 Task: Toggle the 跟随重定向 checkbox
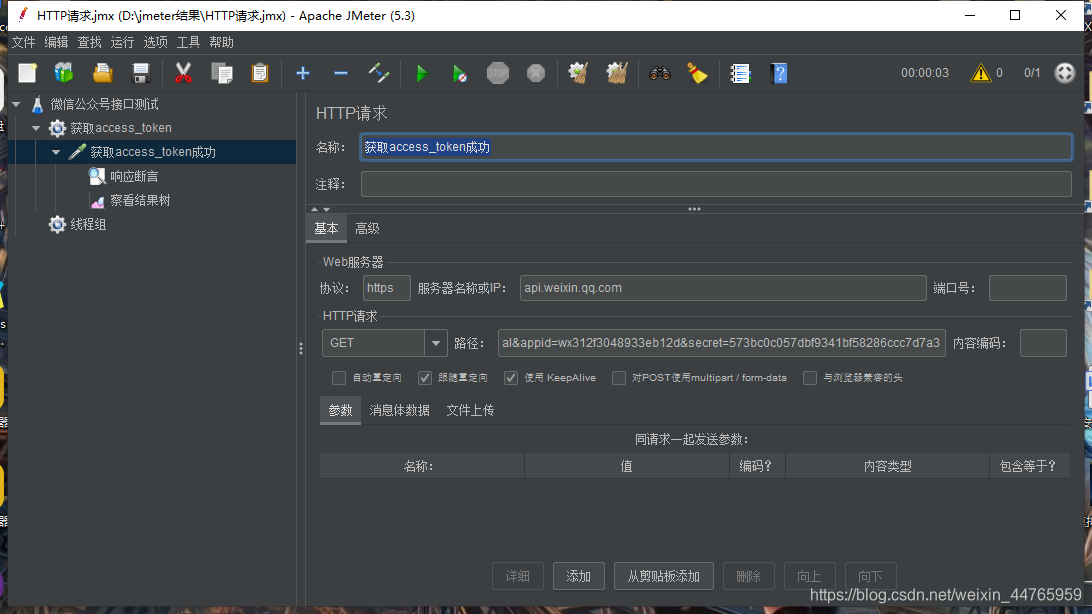(x=425, y=378)
